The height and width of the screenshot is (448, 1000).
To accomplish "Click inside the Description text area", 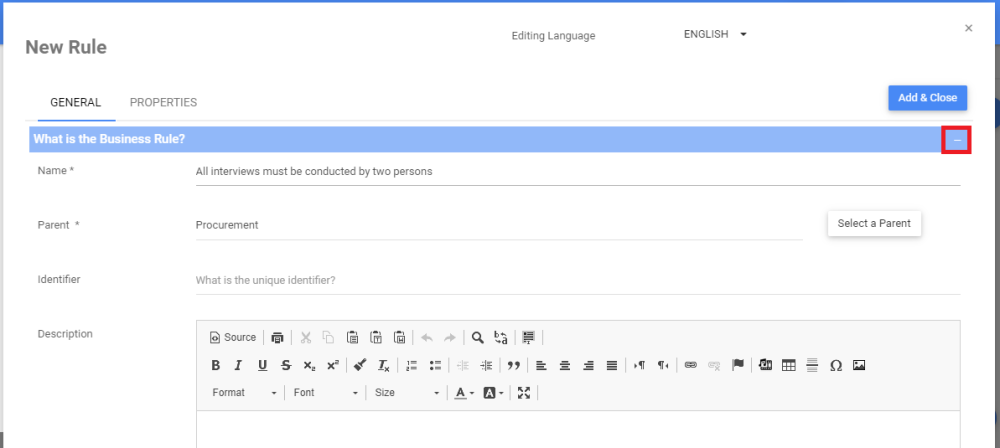I will click(578, 429).
